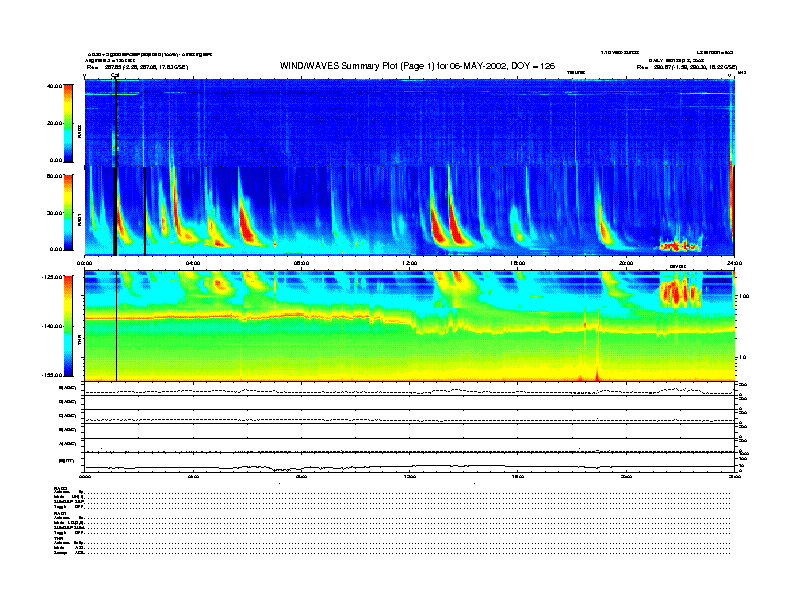Click the WIND/WAVES Summary Plot title
This screenshot has width=792, height=612.
pyautogui.click(x=417, y=65)
